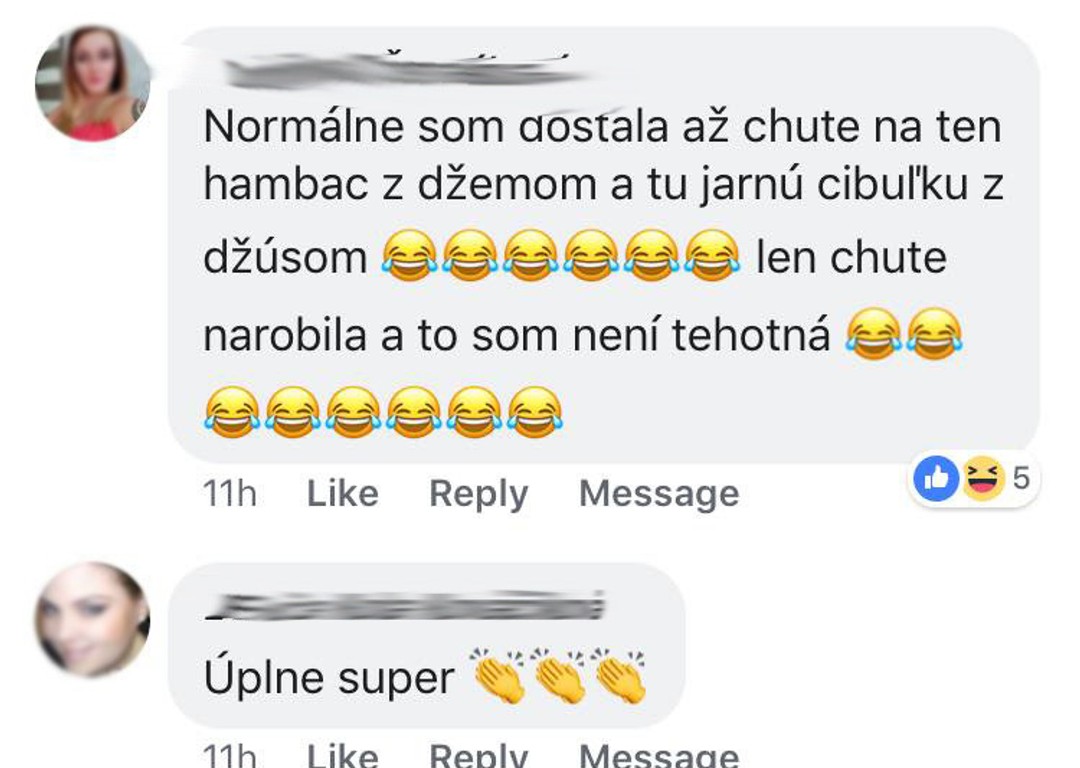This screenshot has height=768, width=1080.
Task: Message the author of 'Úplne super'
Action: pyautogui.click(x=659, y=754)
